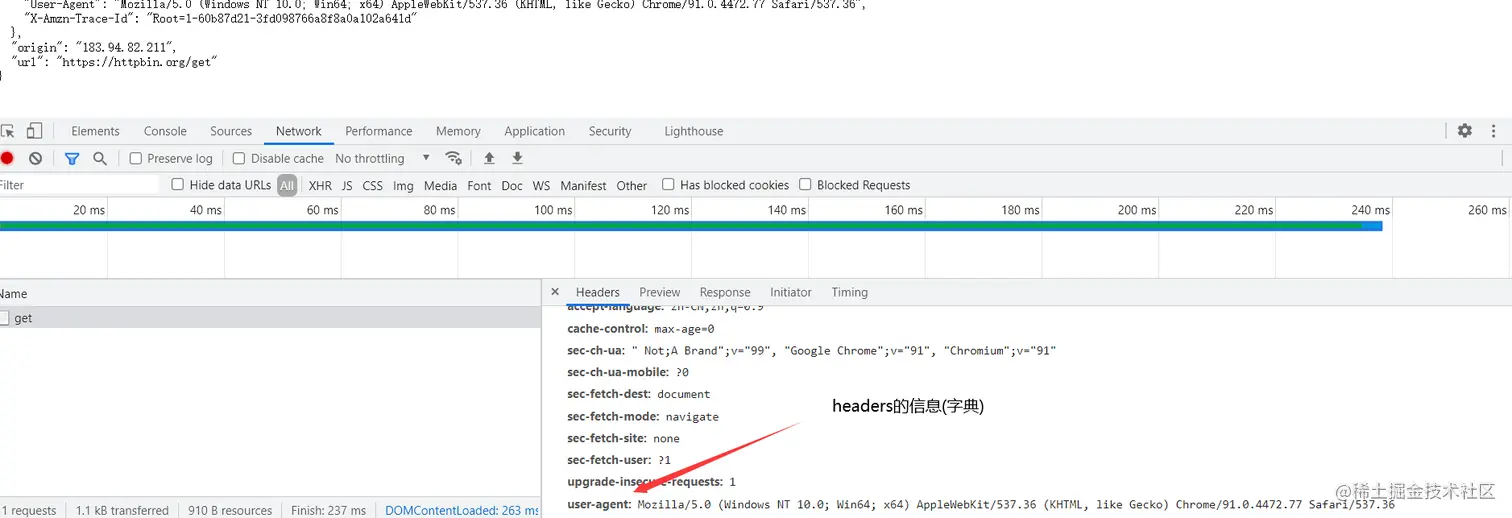Open the Security panel
The height and width of the screenshot is (518, 1512).
[610, 131]
